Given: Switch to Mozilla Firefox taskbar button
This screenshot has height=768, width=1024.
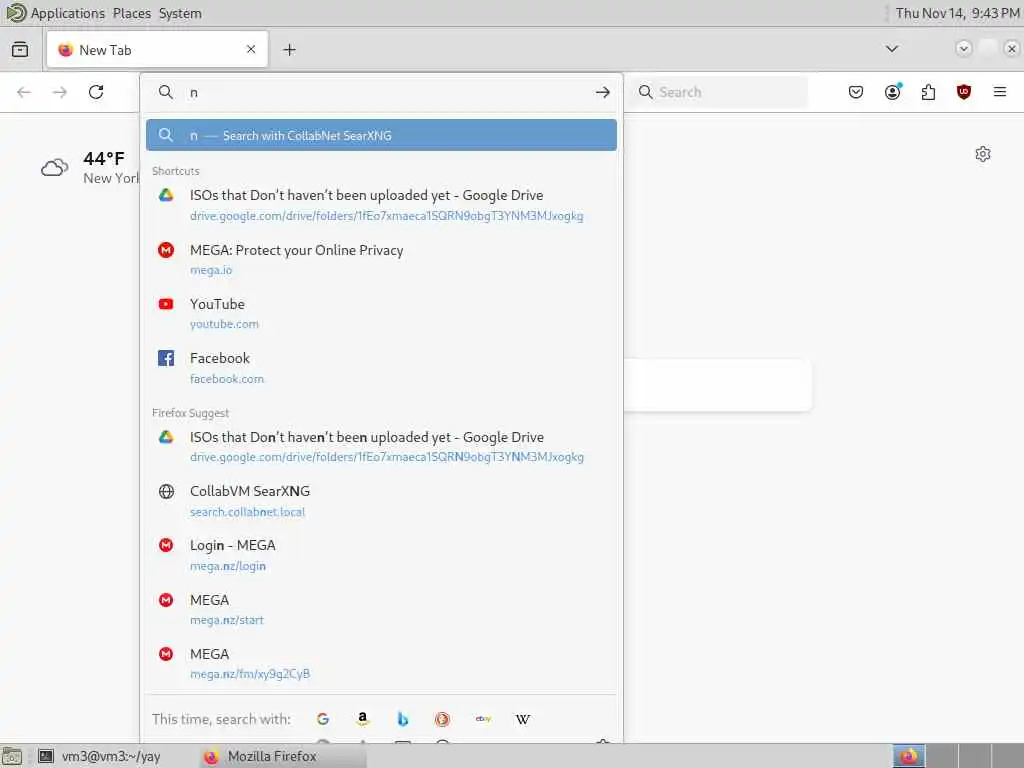Looking at the screenshot, I should coord(282,756).
